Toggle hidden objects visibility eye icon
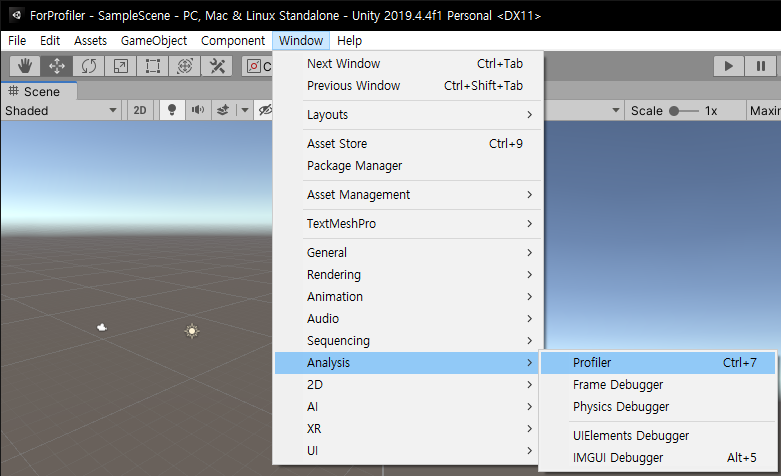The height and width of the screenshot is (476, 781). (x=265, y=110)
